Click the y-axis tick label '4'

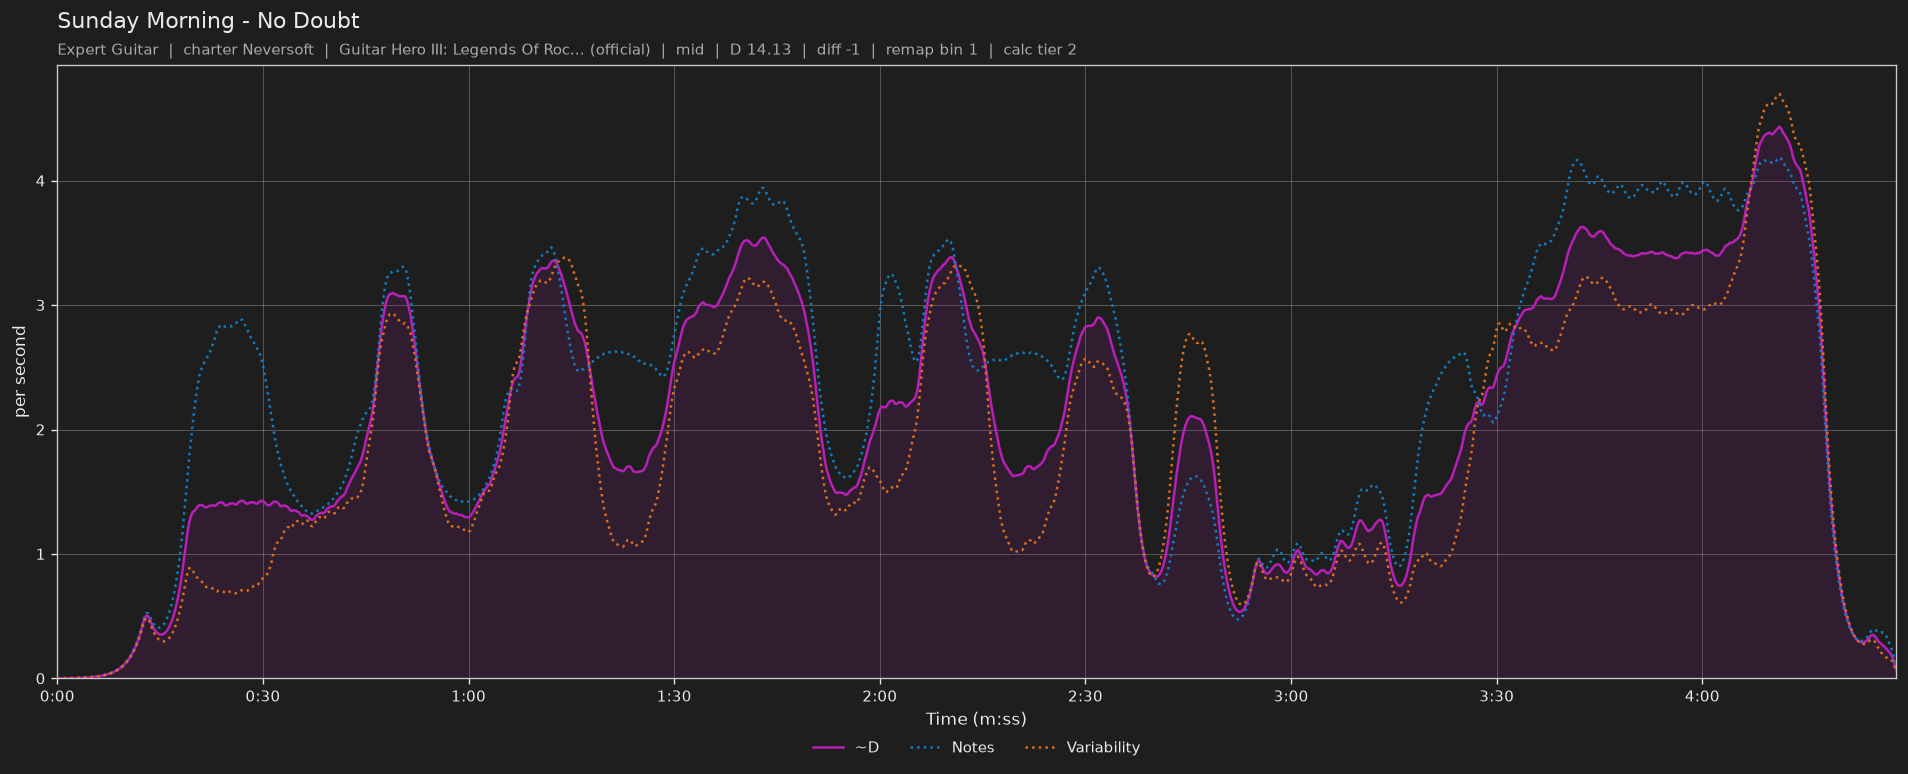41,182
